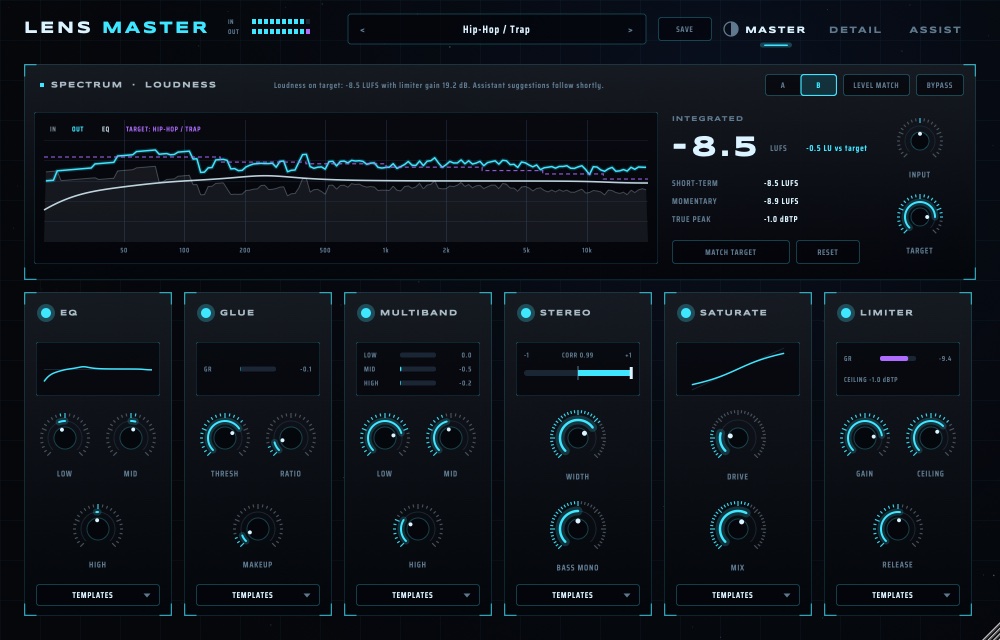This screenshot has height=640, width=1000.
Task: Open the Multiband Templates dropdown
Action: click(x=418, y=595)
